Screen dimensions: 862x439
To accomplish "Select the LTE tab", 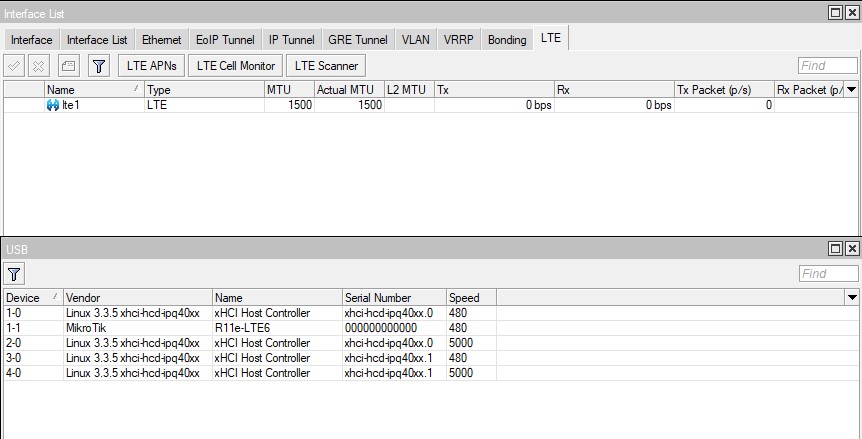I will click(551, 38).
